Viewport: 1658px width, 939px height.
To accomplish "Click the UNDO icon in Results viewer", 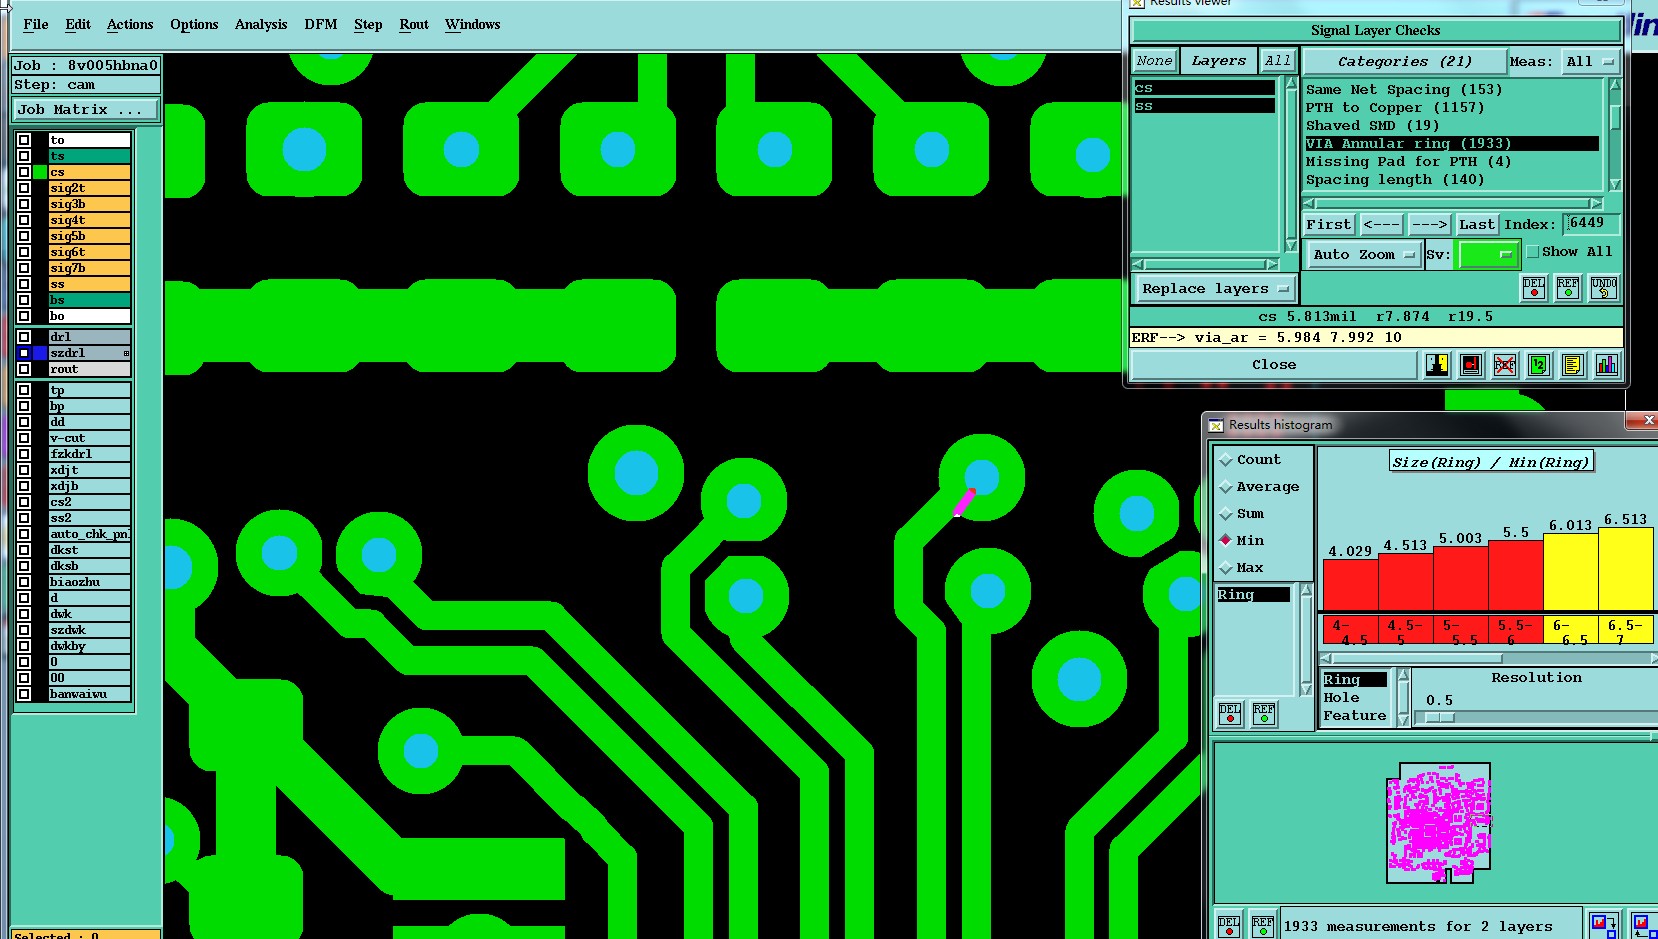I will tap(1603, 288).
